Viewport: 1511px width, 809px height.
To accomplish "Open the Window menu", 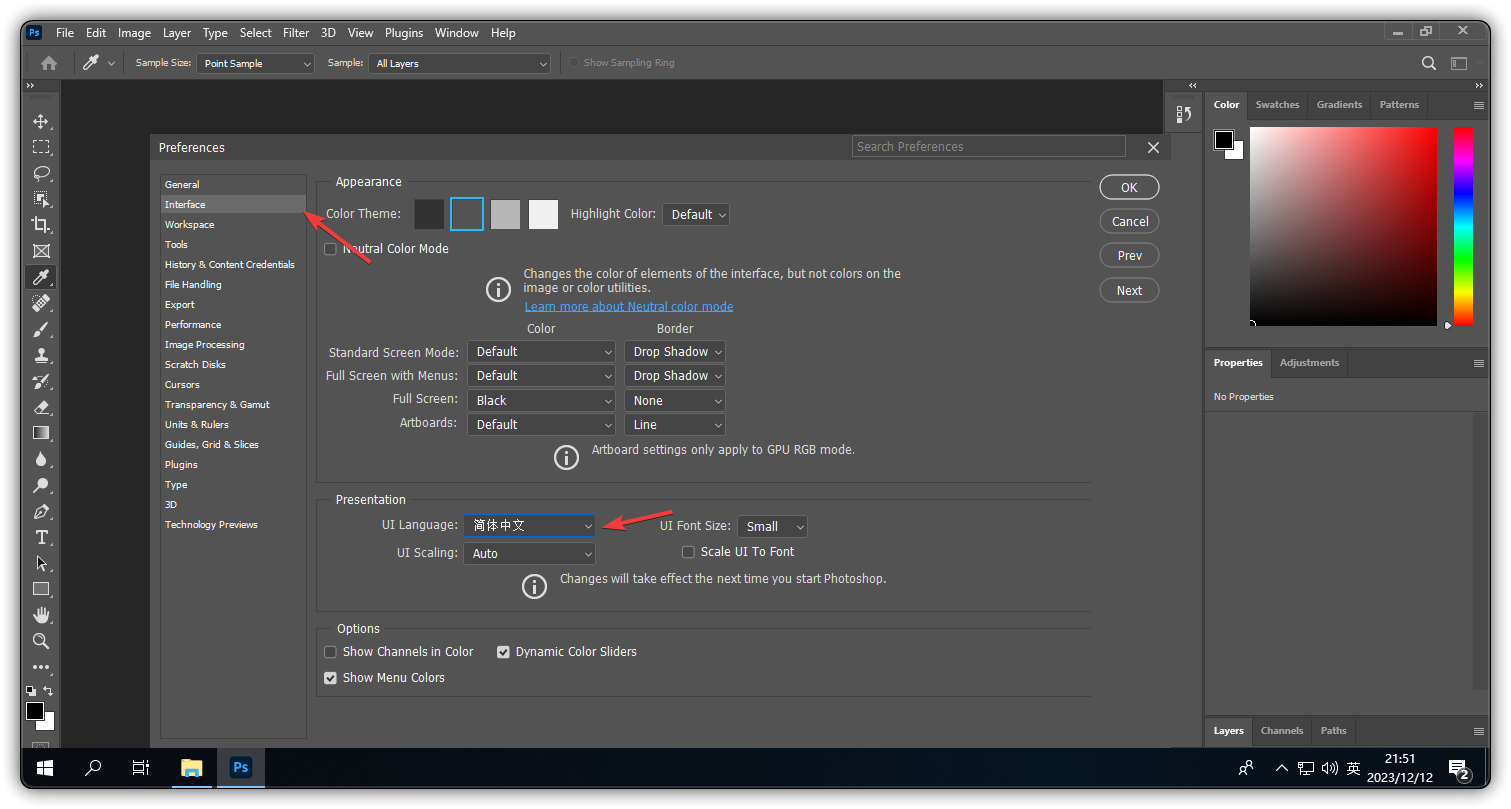I will [457, 33].
